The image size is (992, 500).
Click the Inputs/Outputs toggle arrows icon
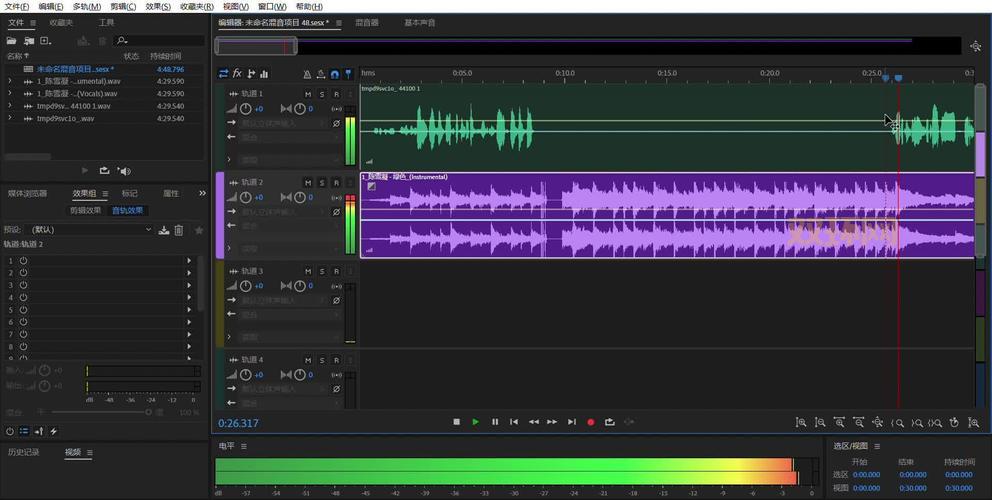pos(223,74)
